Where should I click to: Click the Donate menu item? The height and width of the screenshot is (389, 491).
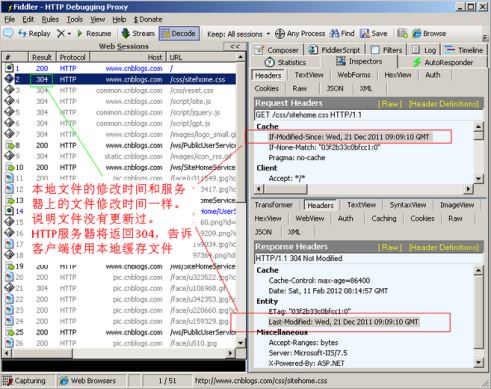(148, 19)
